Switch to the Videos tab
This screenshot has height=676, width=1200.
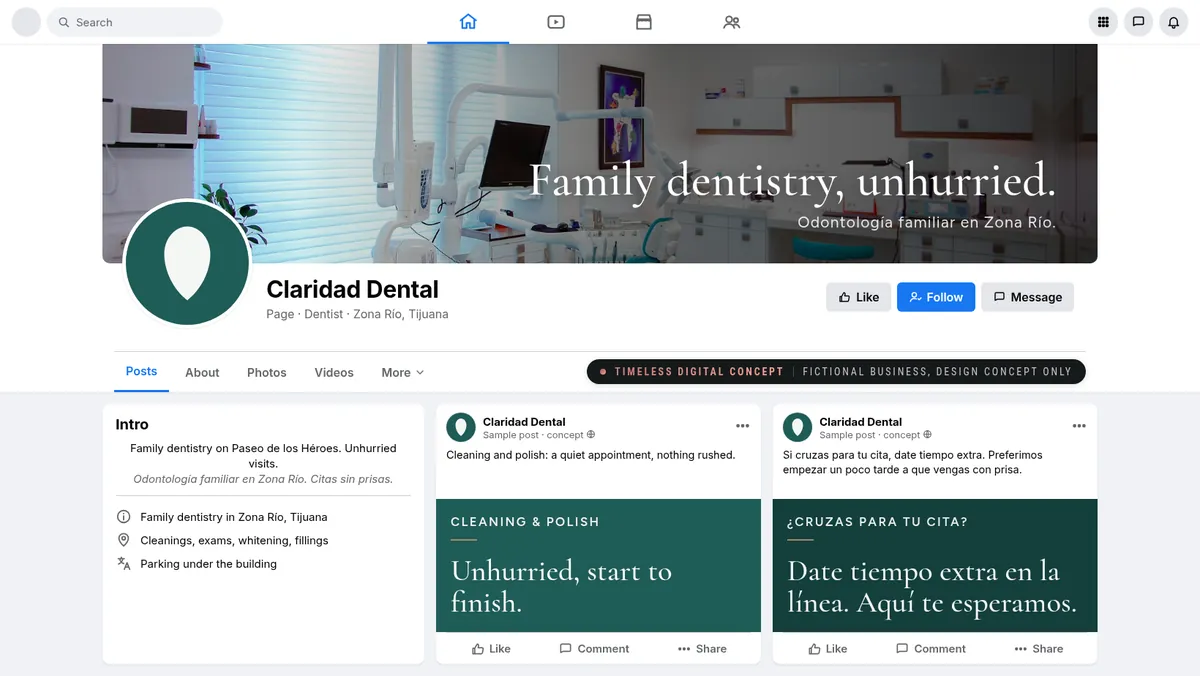pos(334,372)
